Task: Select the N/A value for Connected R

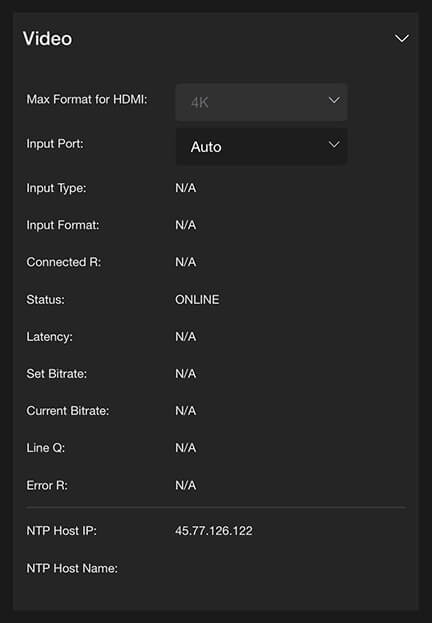Action: [186, 262]
